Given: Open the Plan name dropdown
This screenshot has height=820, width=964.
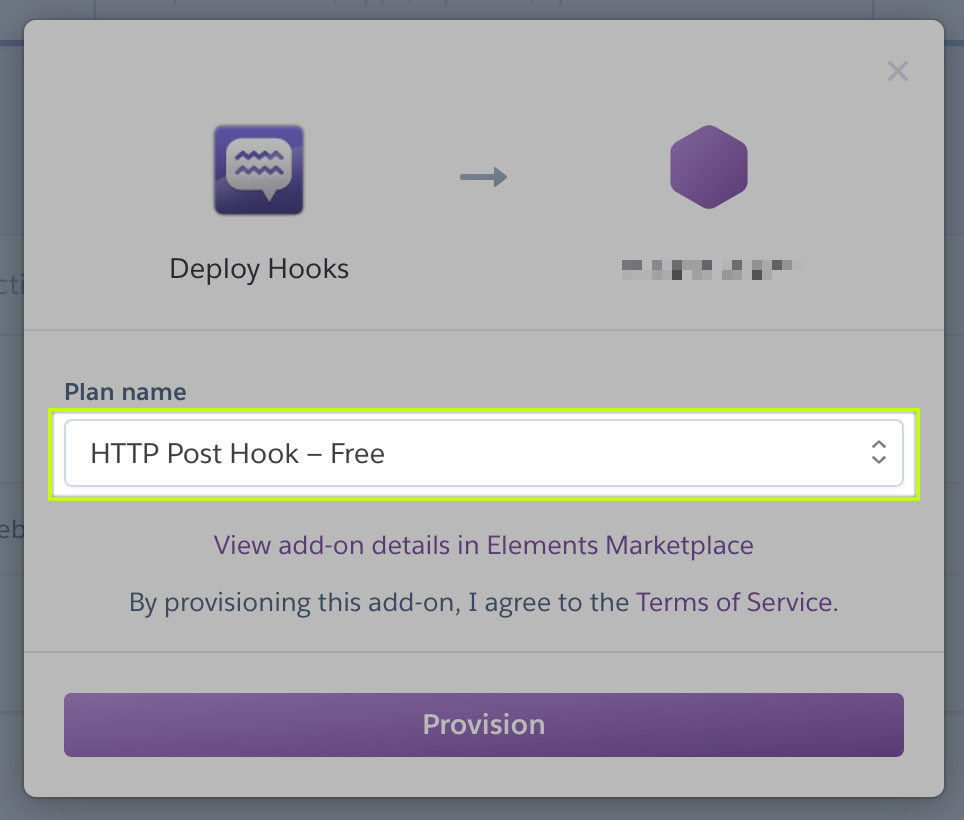Looking at the screenshot, I should tap(484, 453).
